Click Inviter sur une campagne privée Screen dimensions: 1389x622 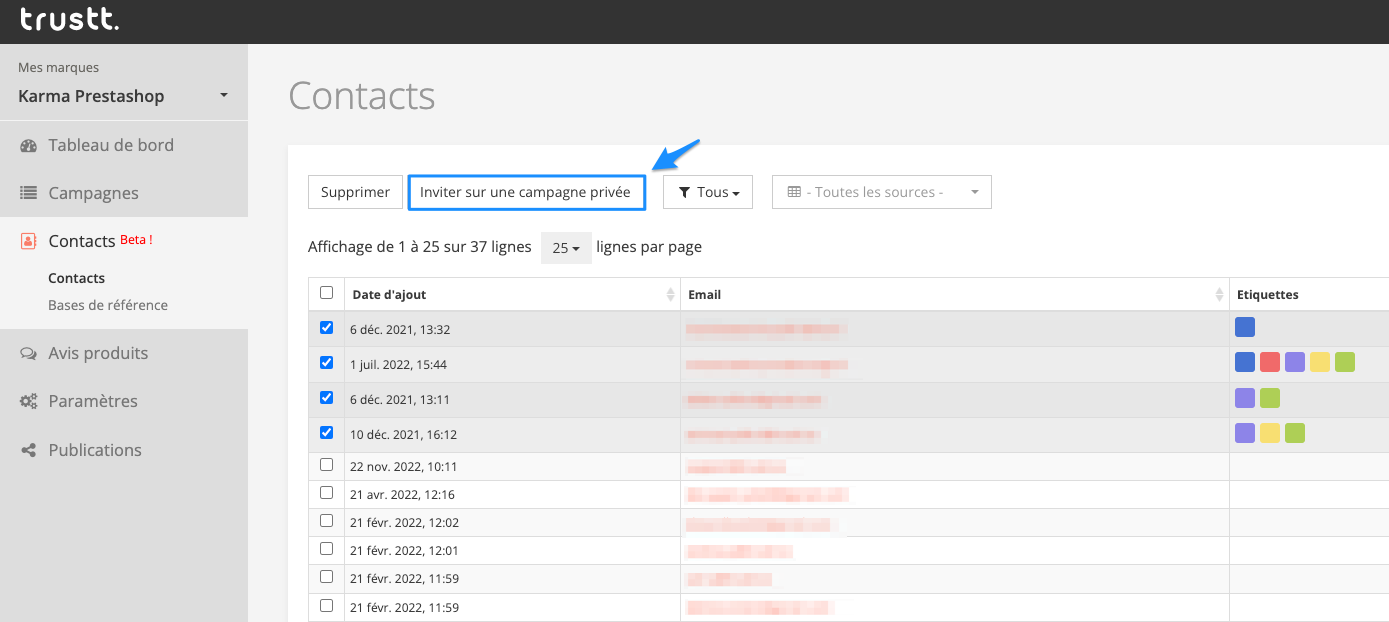click(x=526, y=192)
